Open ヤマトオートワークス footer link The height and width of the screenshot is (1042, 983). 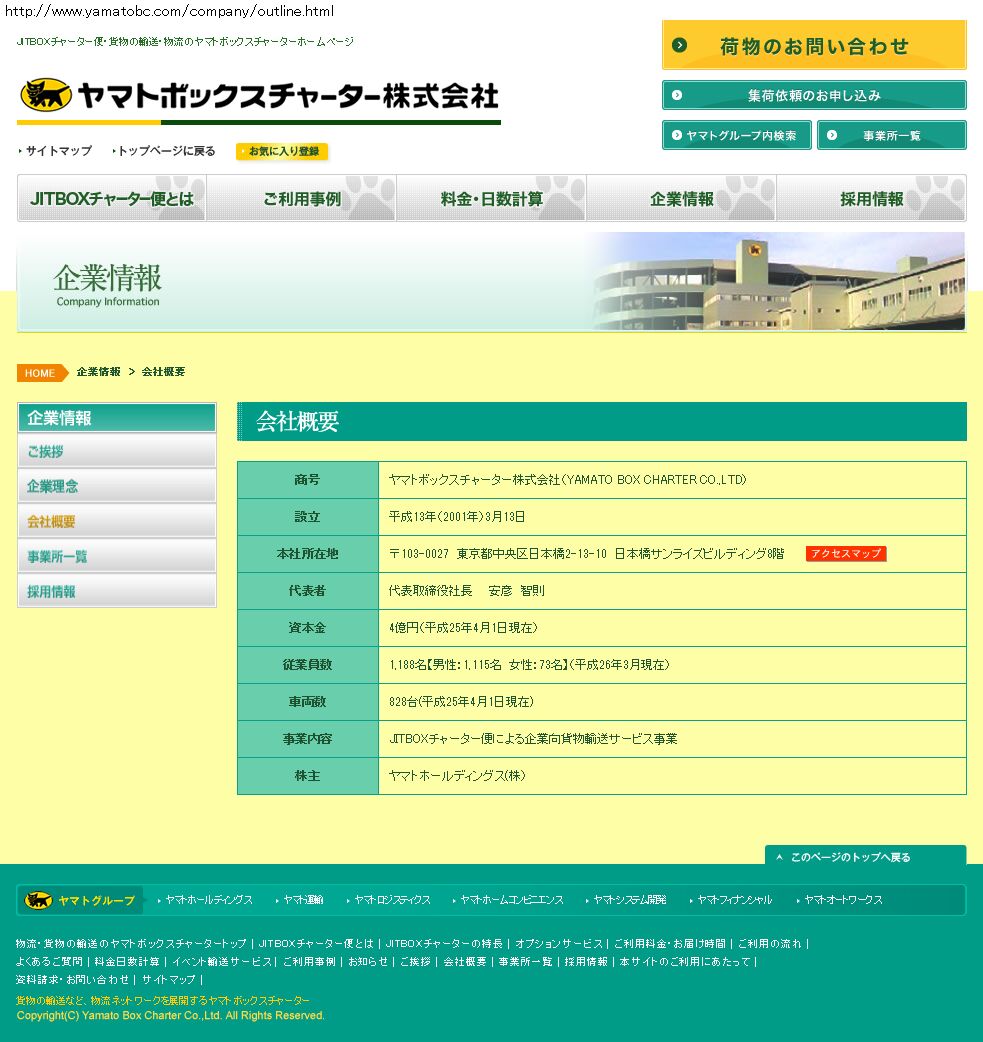point(843,900)
